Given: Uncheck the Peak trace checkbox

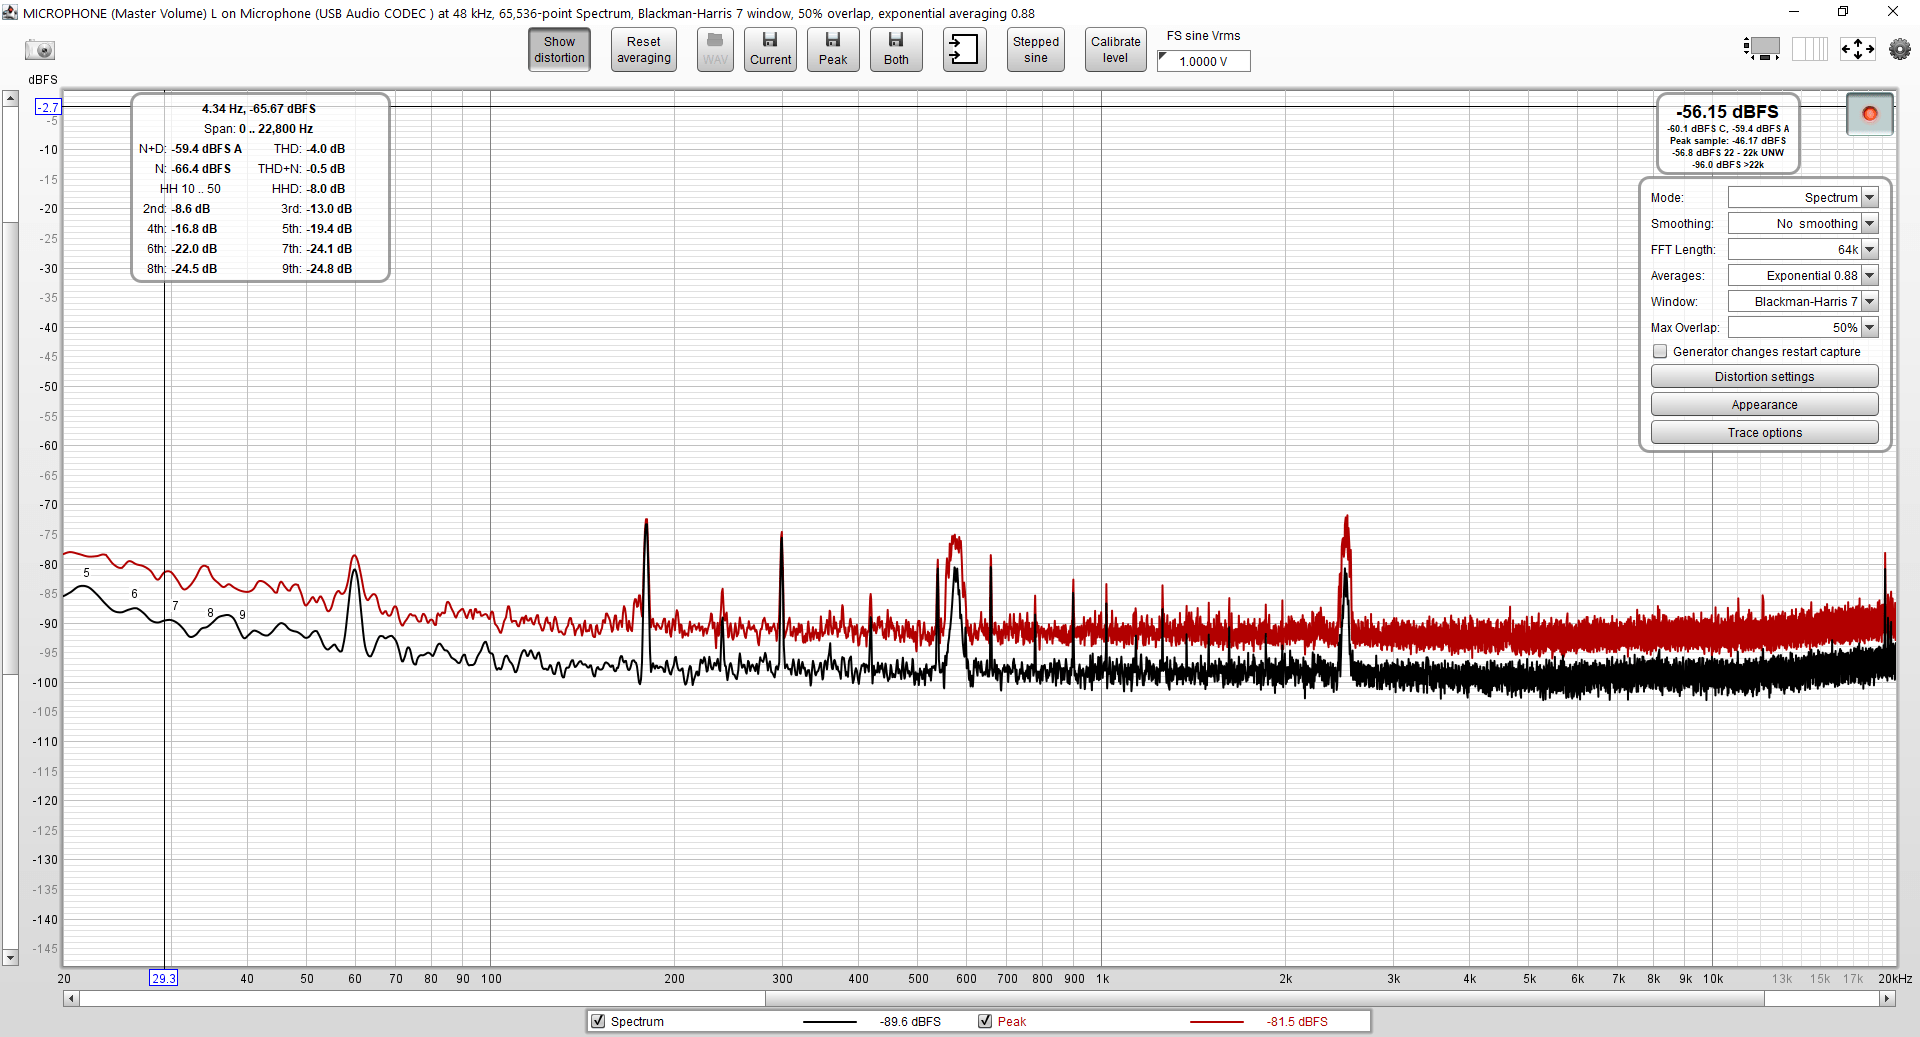Looking at the screenshot, I should pos(985,1021).
